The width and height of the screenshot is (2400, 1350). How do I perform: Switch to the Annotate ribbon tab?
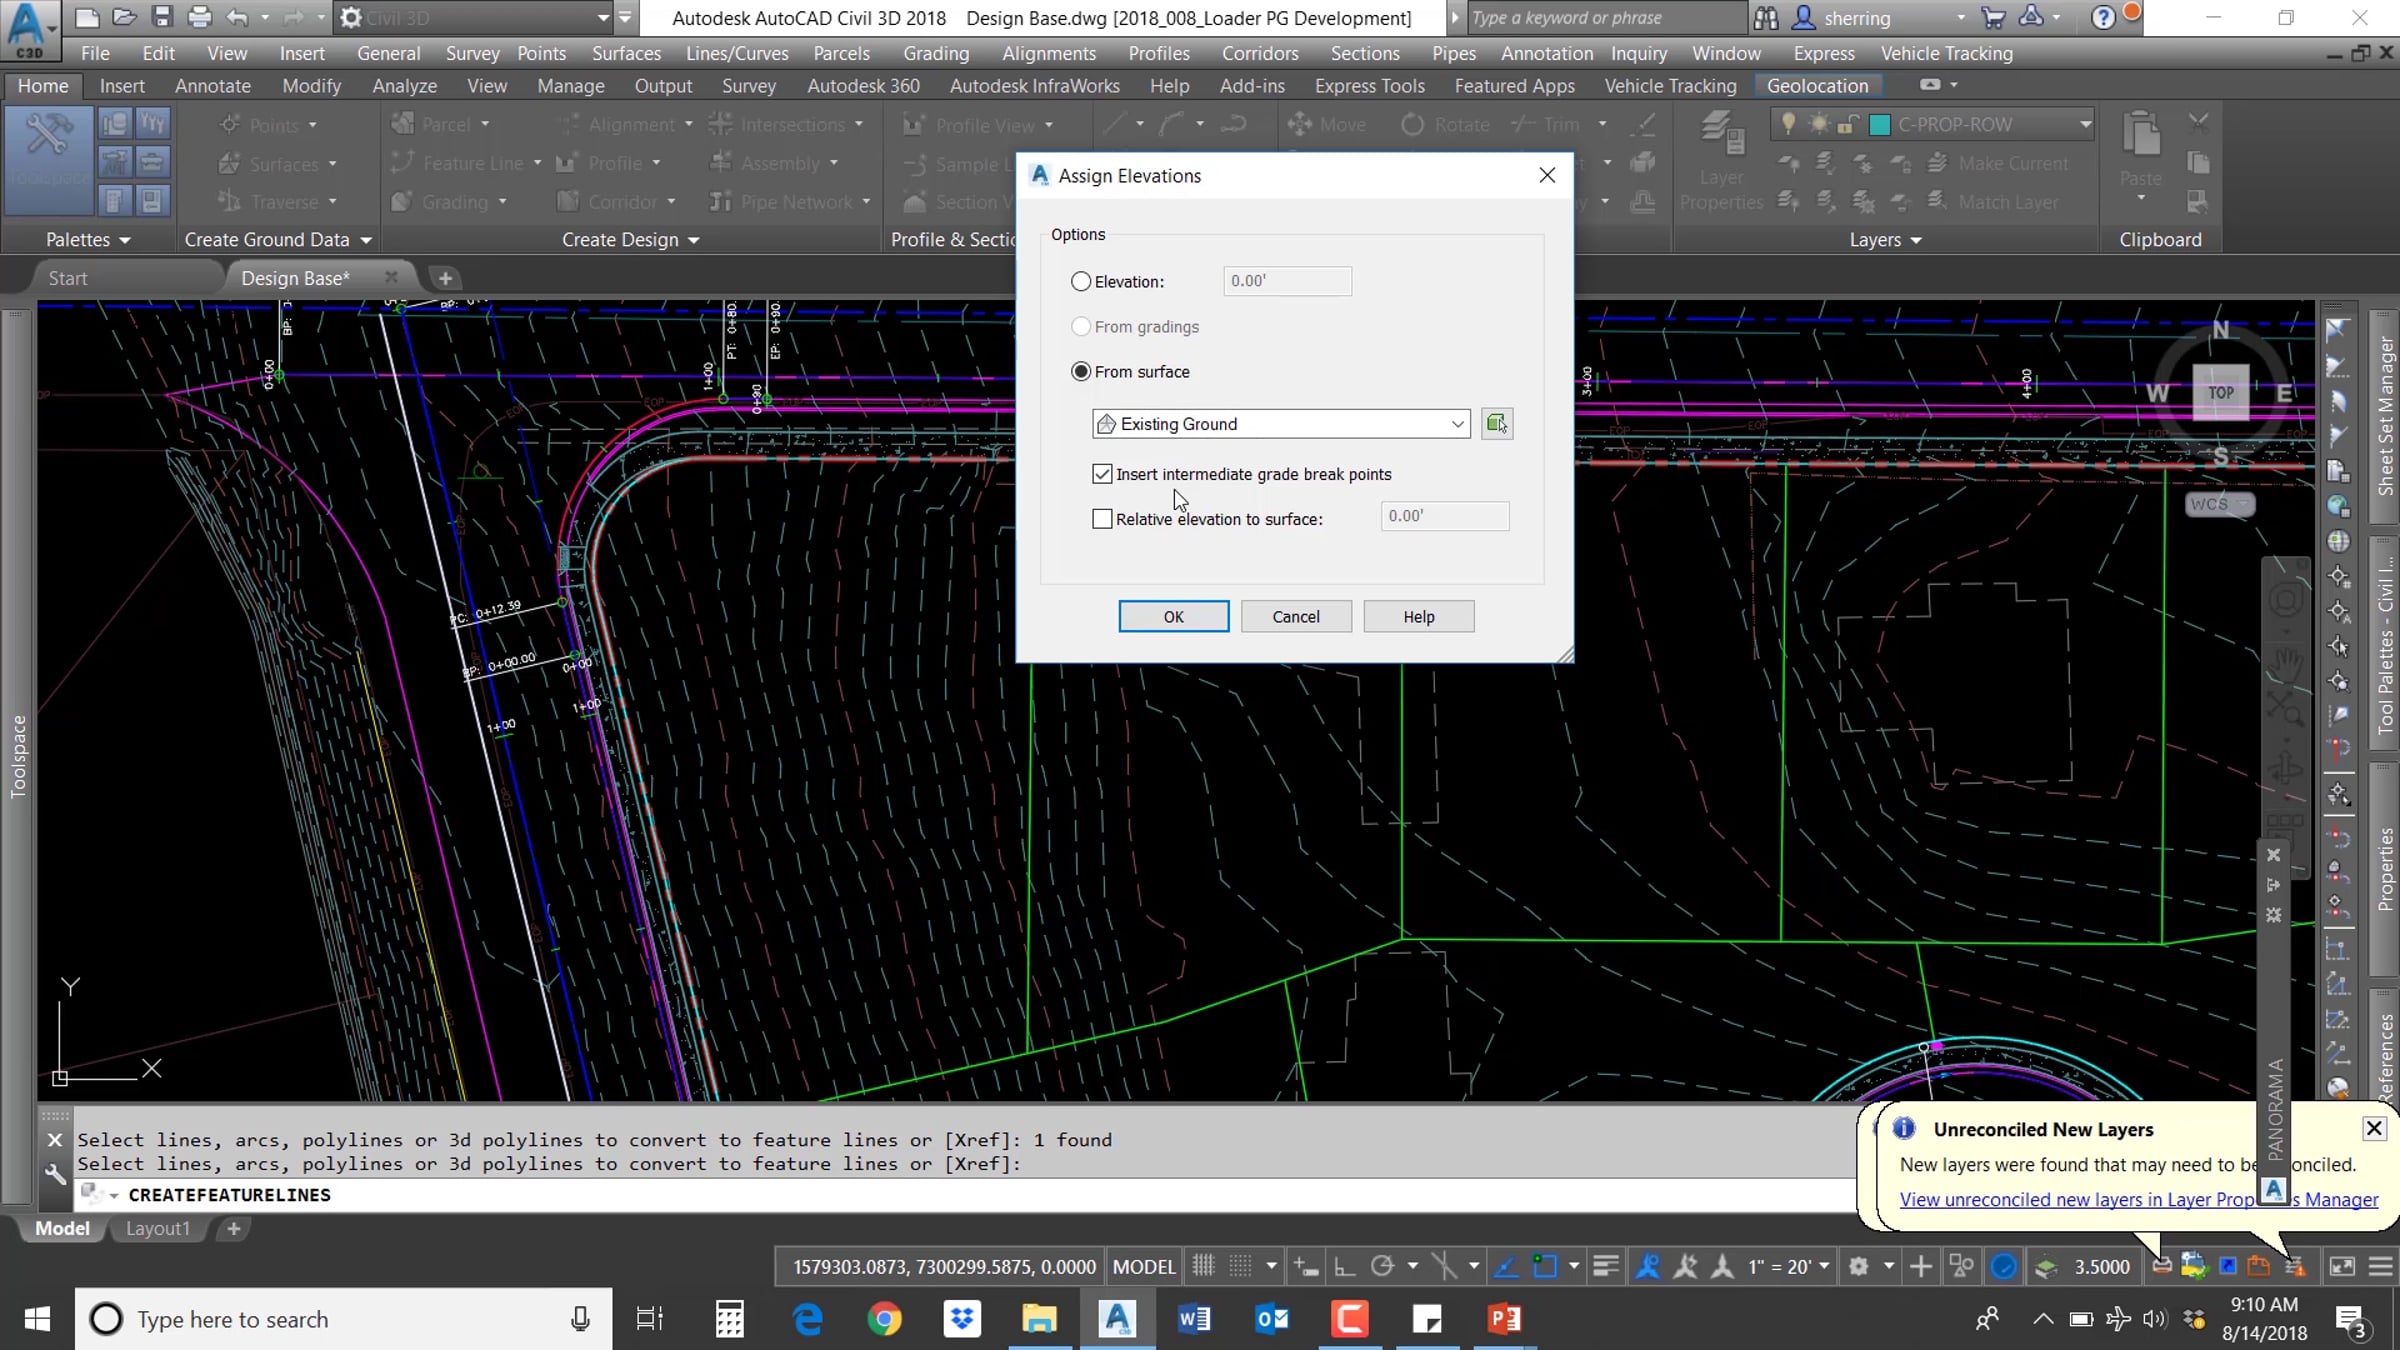pos(213,86)
